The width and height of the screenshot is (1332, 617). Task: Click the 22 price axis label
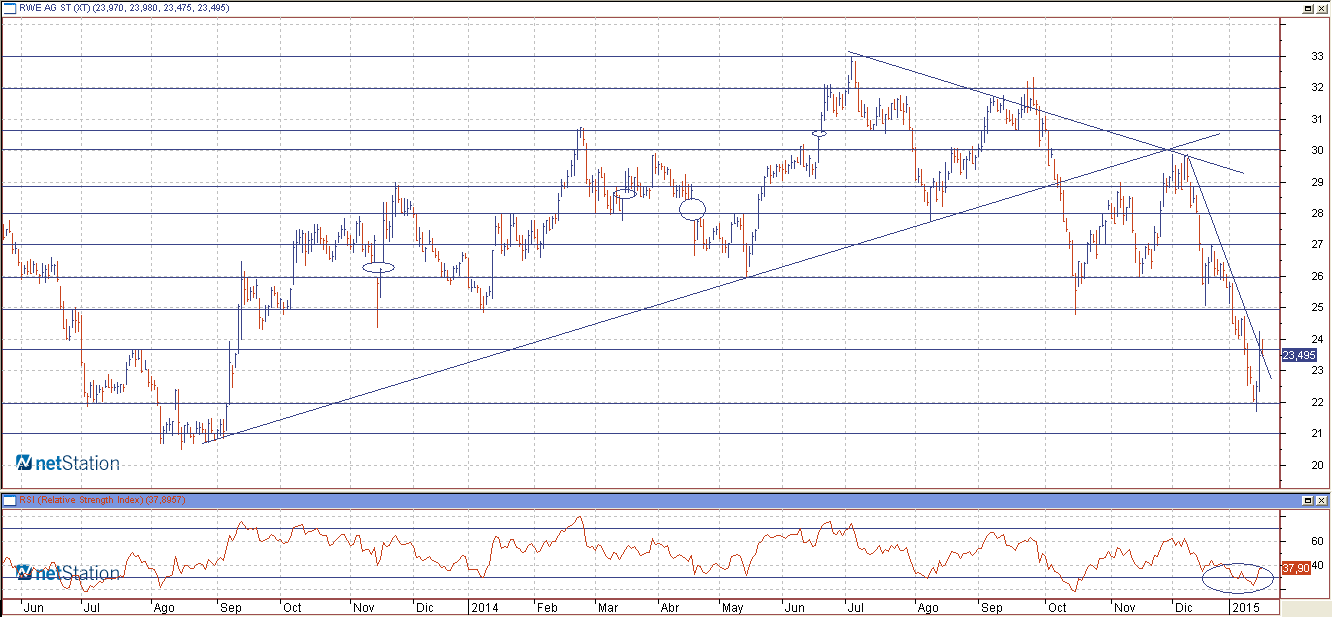click(x=1316, y=402)
